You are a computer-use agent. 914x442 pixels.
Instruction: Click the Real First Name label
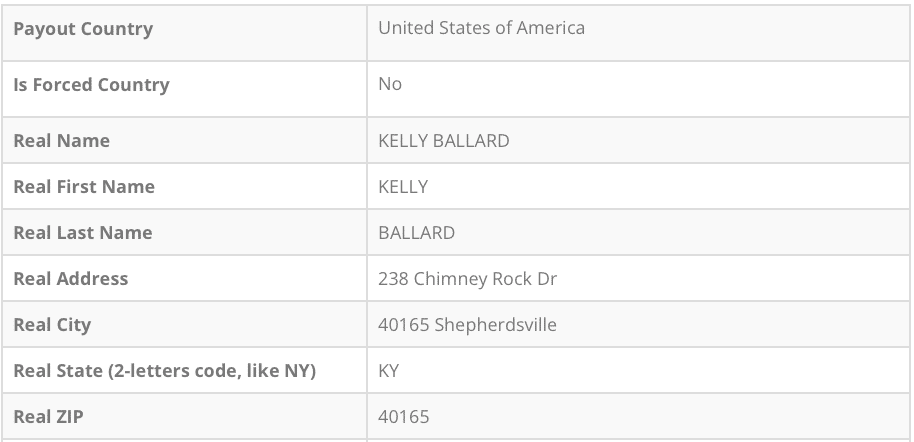pos(84,187)
